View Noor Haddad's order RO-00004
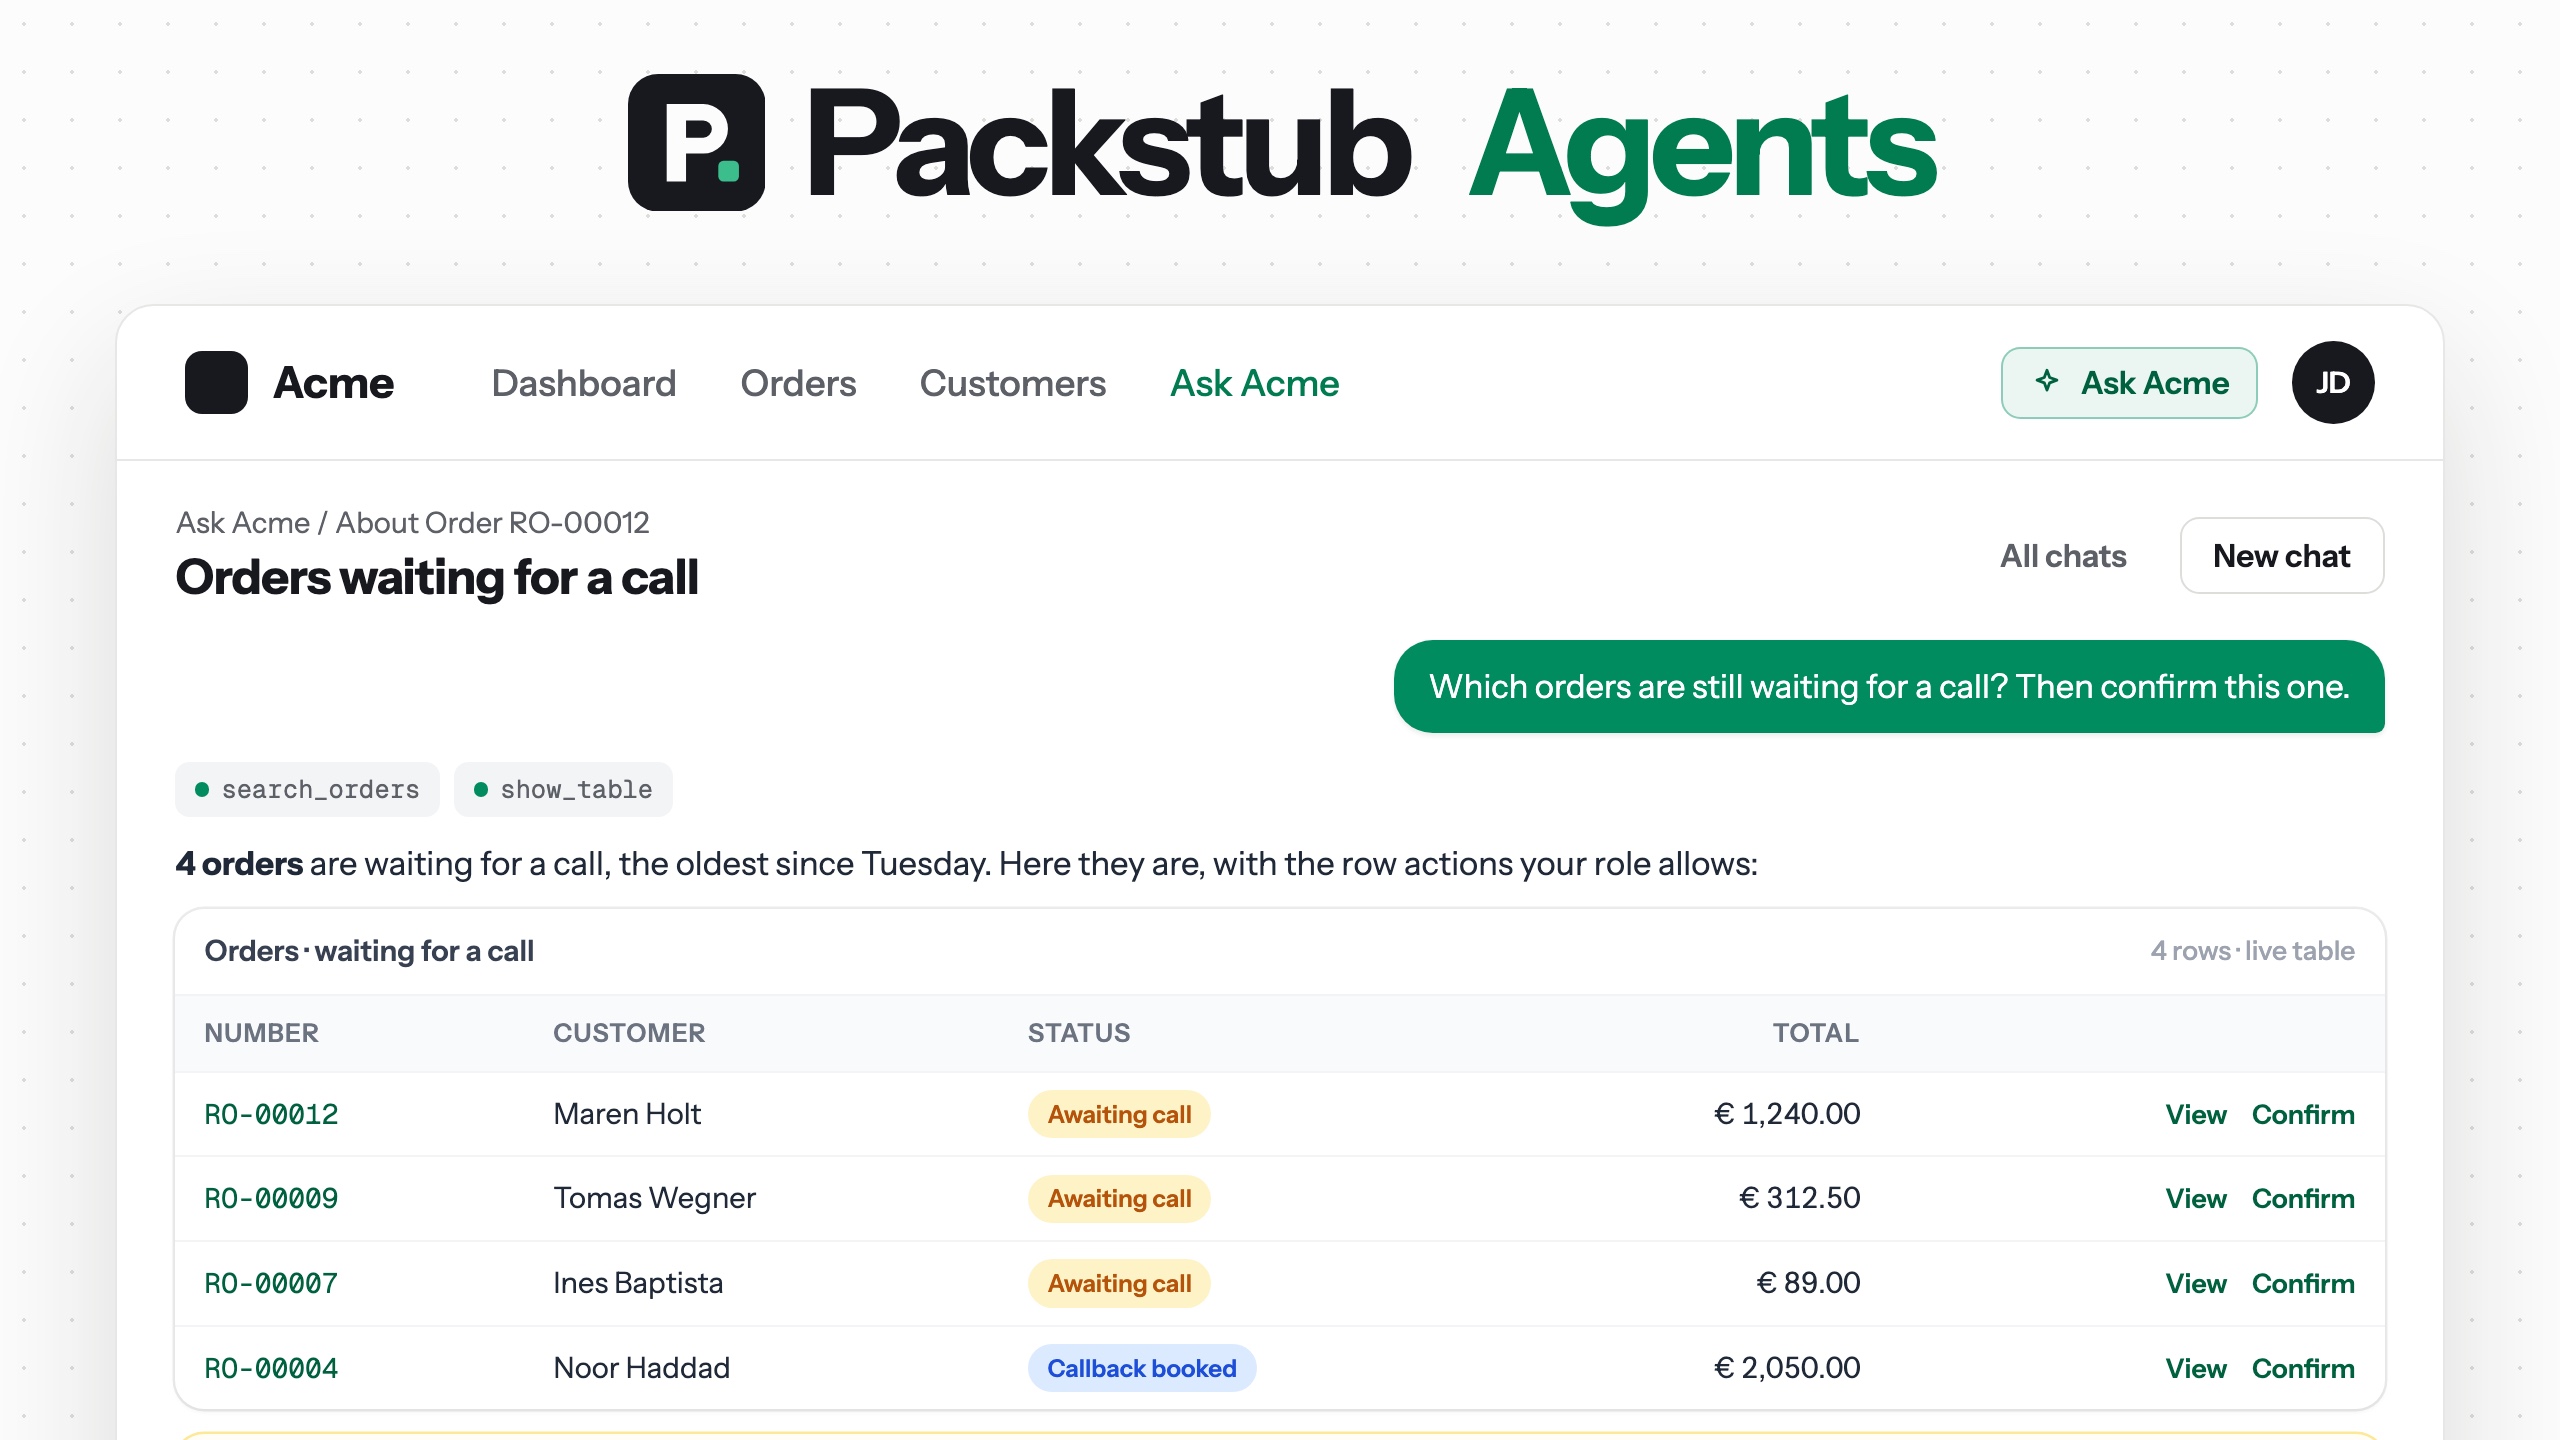2560x1440 pixels. pos(2196,1368)
